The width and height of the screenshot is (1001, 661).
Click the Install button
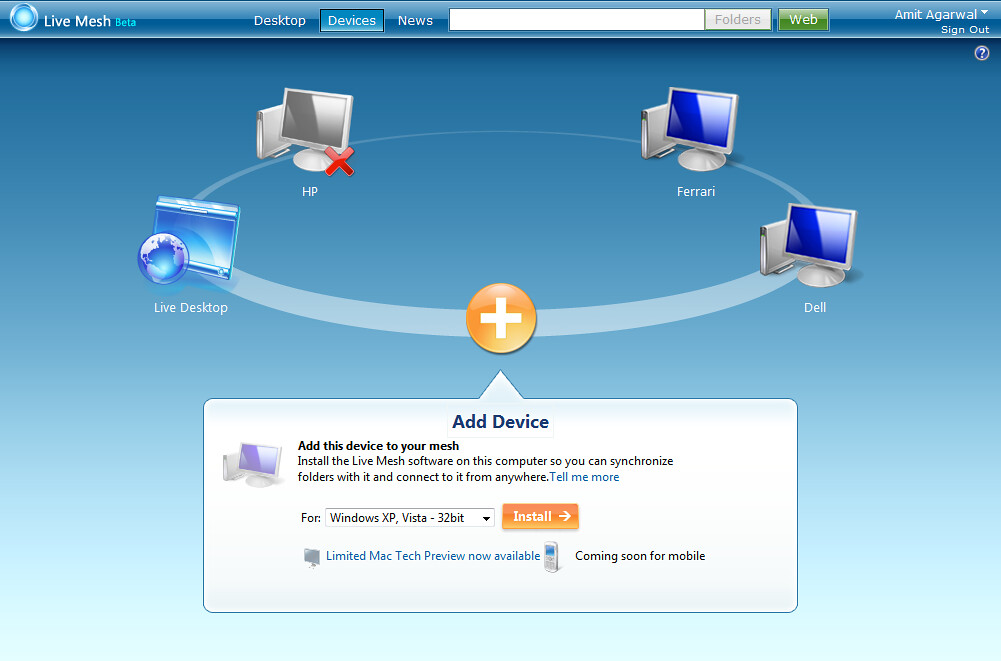(x=540, y=517)
